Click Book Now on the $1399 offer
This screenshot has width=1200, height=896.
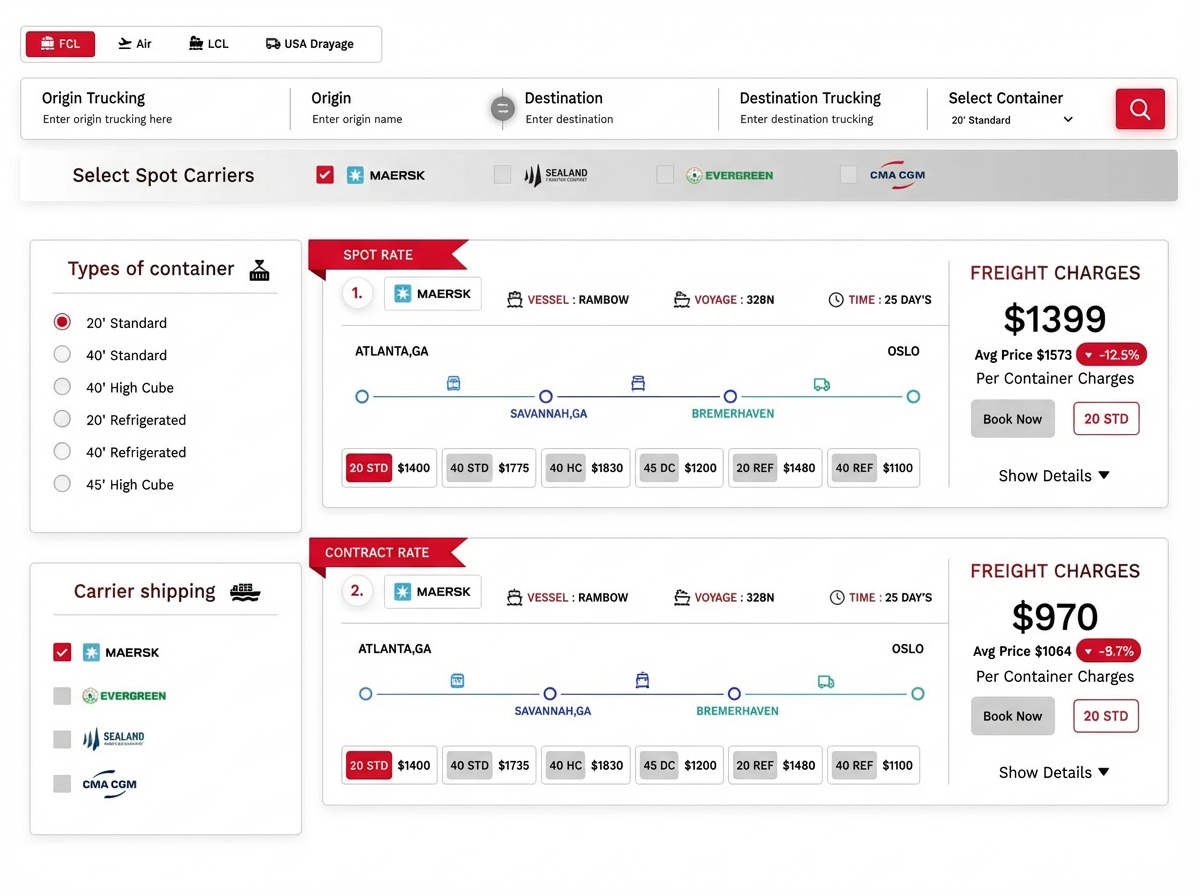(1012, 419)
